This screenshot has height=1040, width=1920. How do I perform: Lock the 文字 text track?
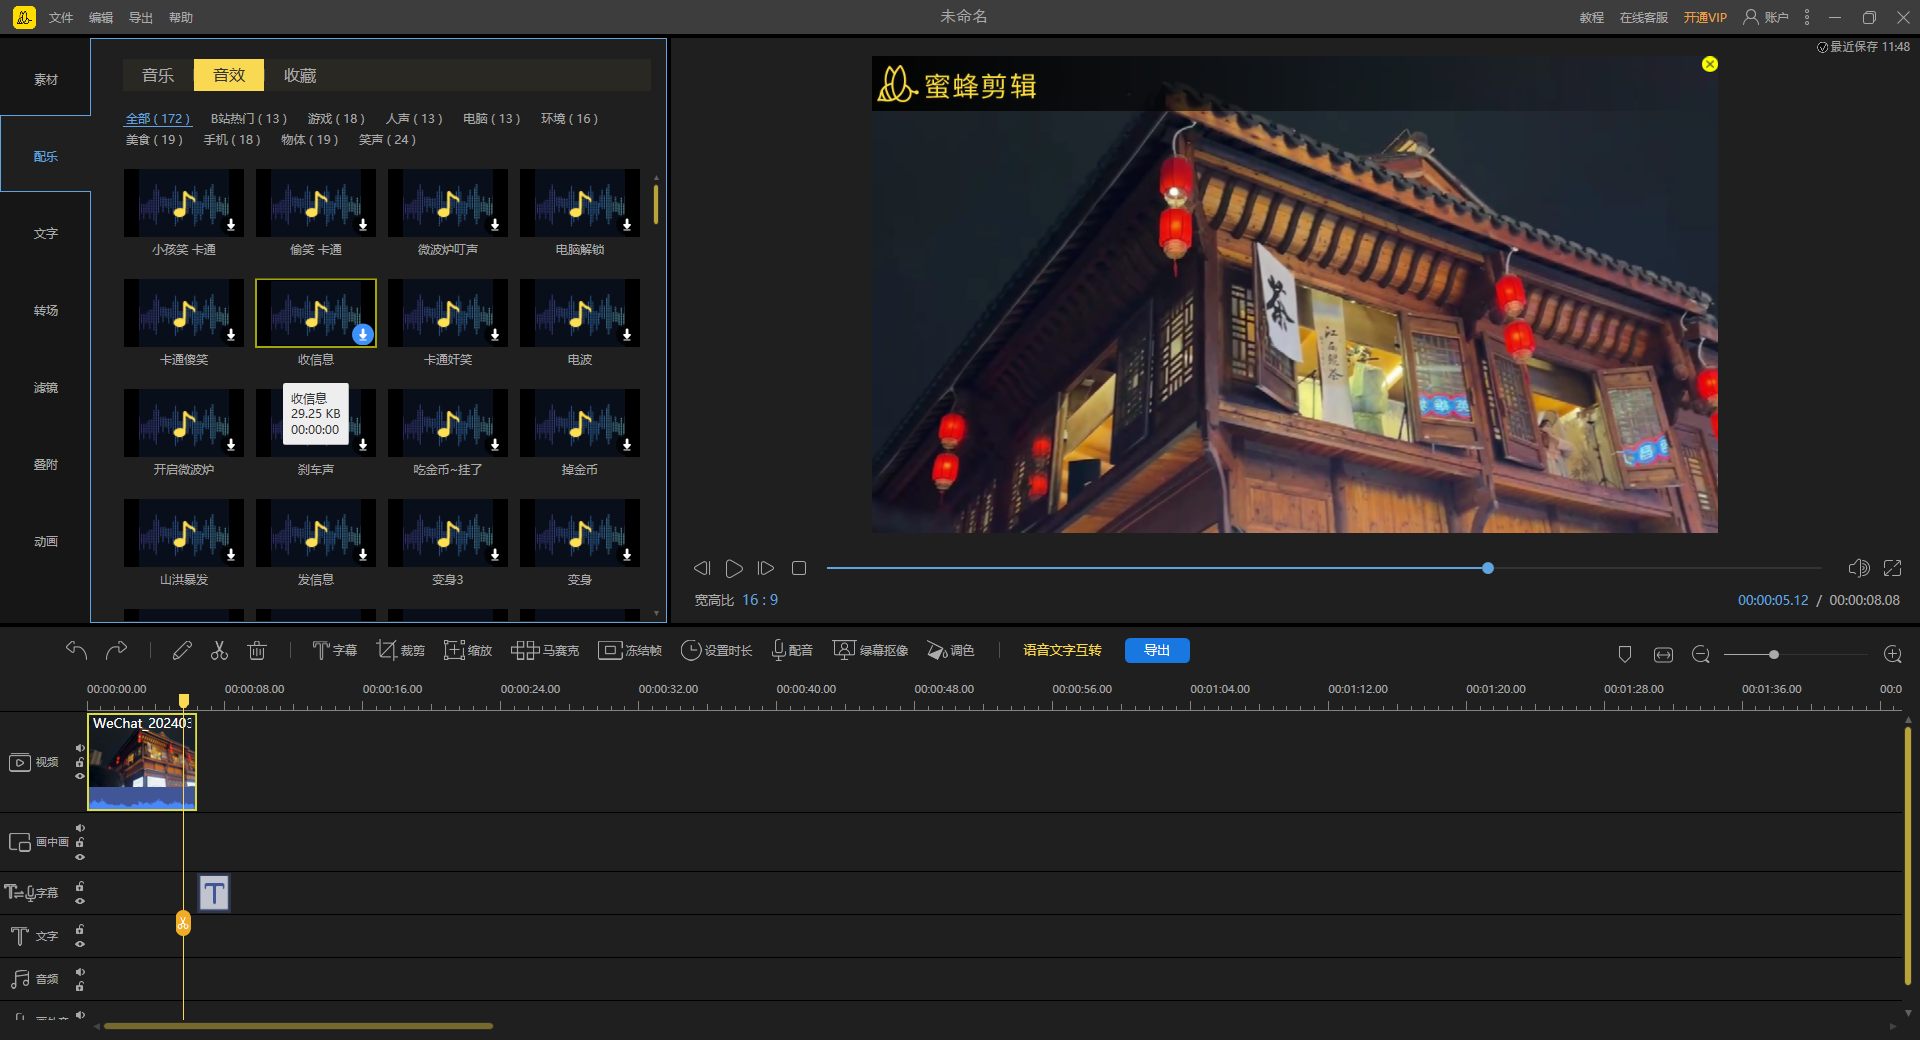click(80, 930)
